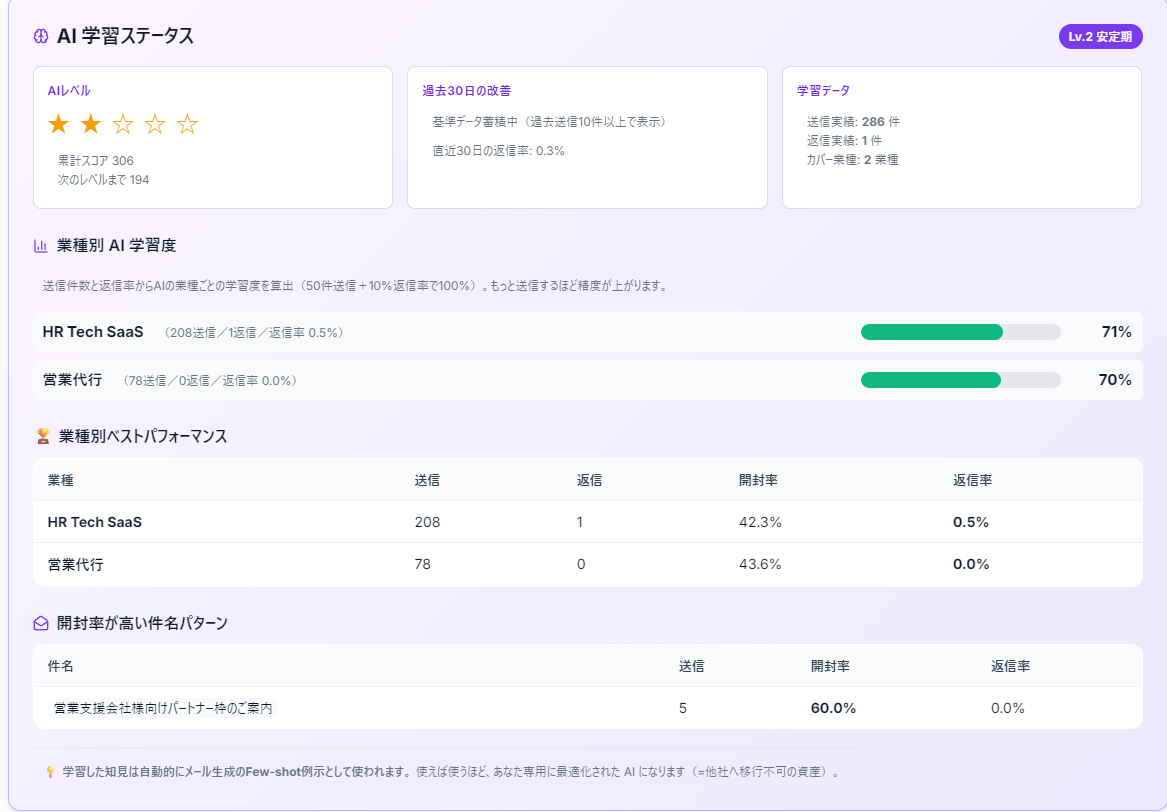Click the 返信 column header
1167x812 pixels.
[x=589, y=481]
